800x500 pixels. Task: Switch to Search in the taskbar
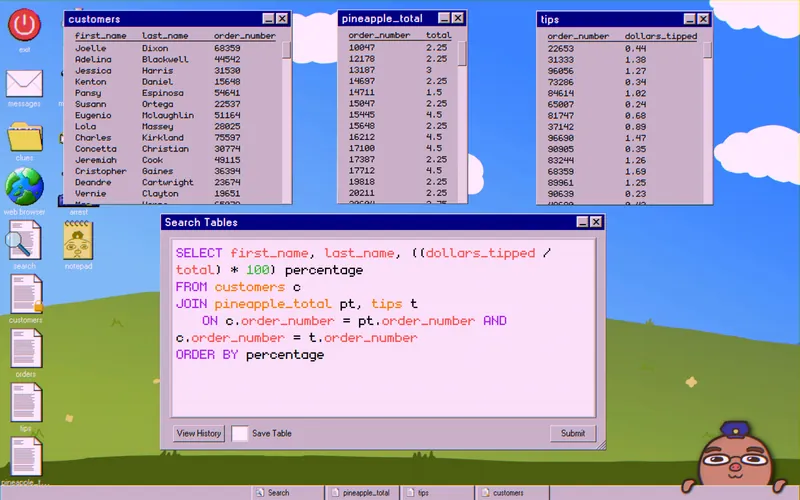(x=287, y=492)
